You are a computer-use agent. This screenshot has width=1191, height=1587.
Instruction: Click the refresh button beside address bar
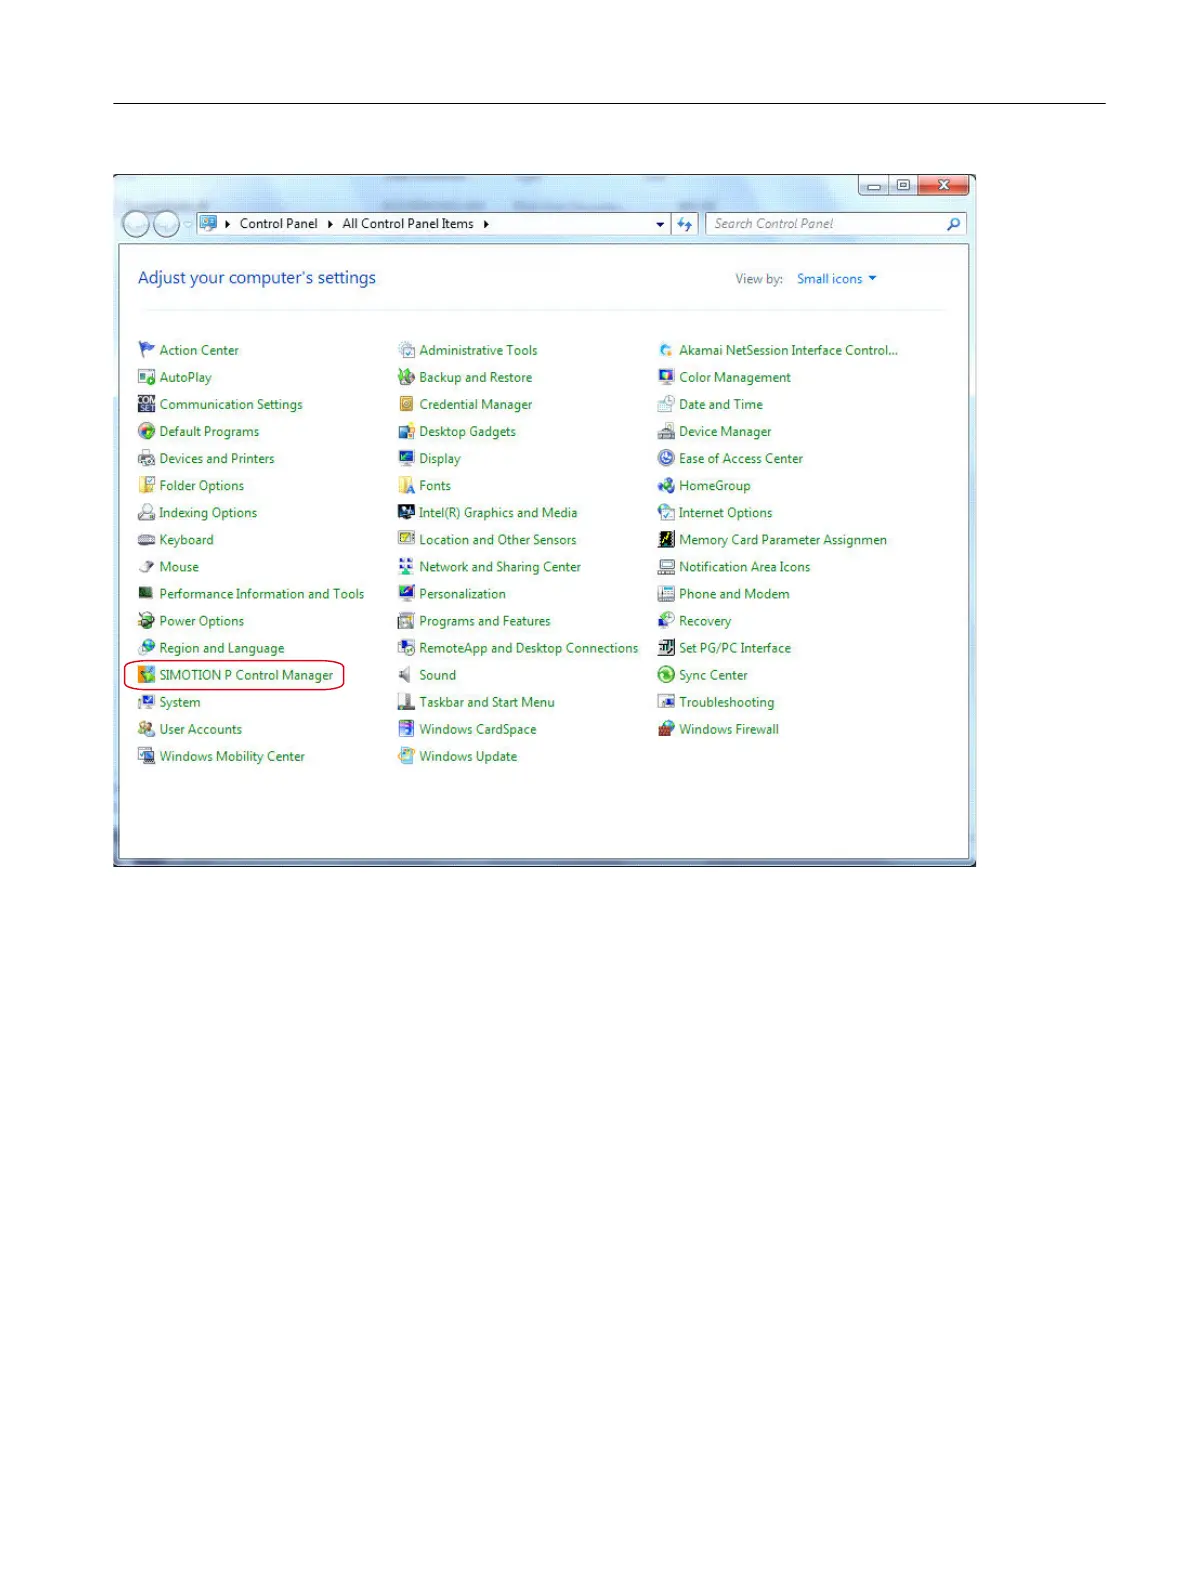685,224
